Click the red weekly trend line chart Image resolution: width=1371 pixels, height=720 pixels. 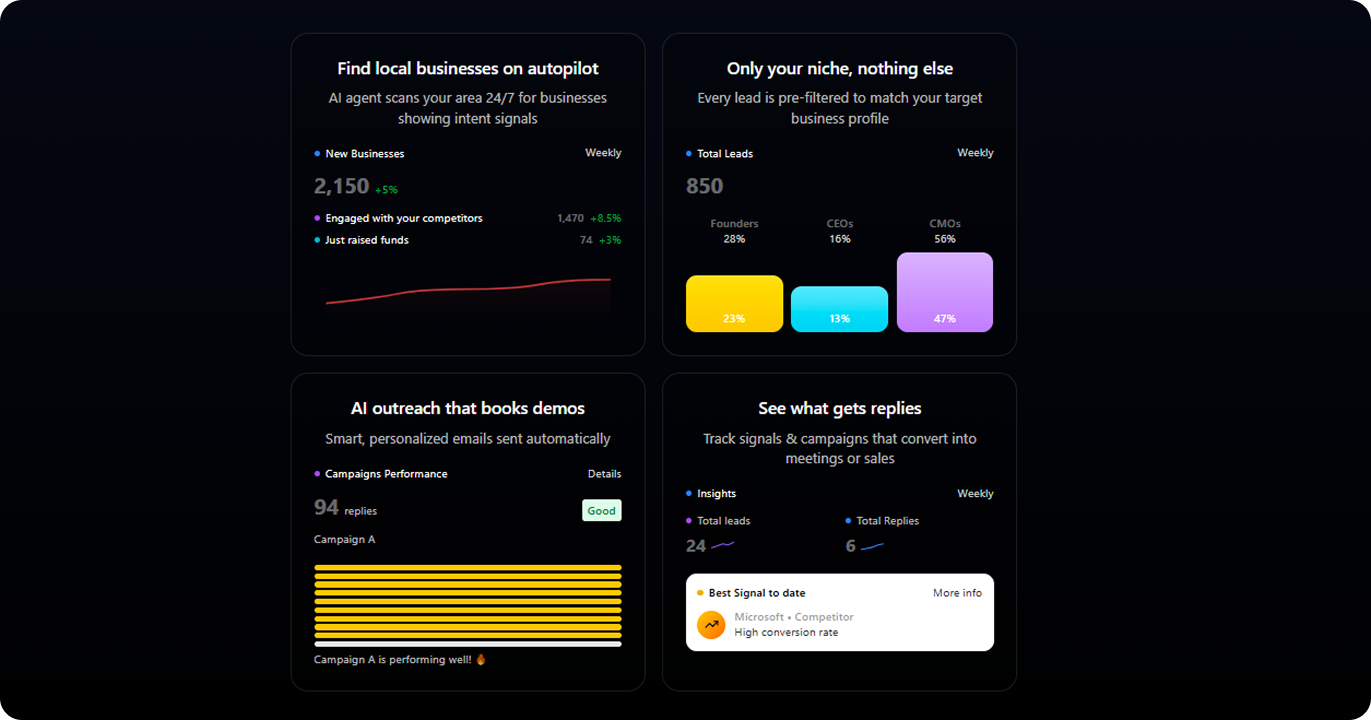467,292
